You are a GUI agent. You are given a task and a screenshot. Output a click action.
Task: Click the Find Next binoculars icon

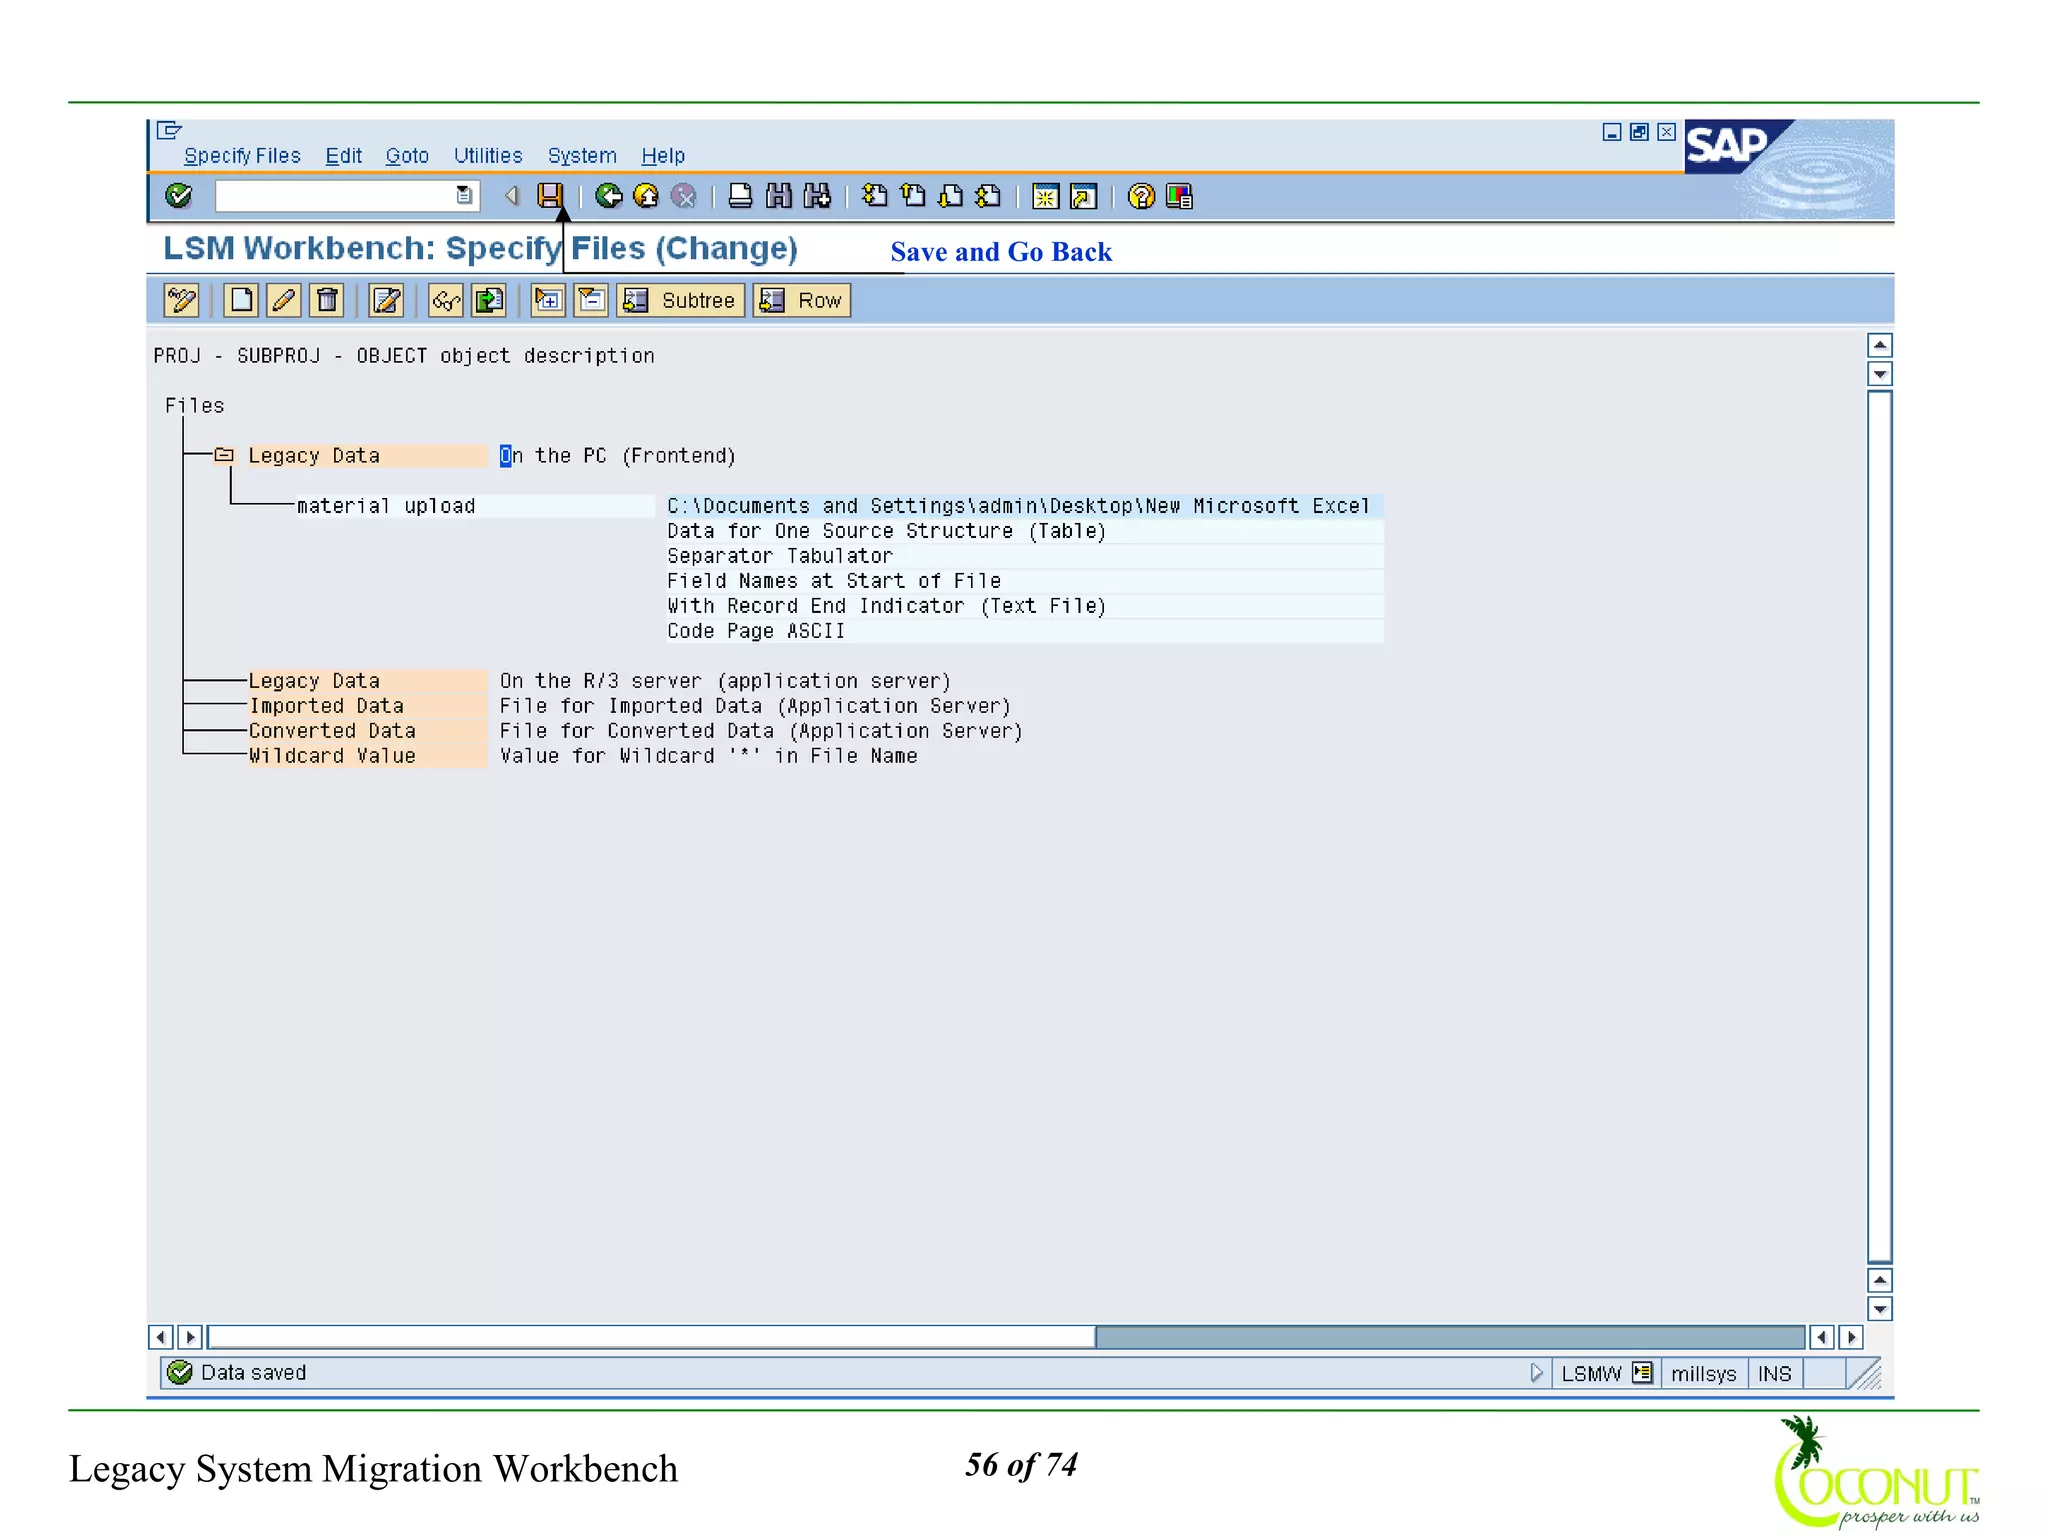pyautogui.click(x=817, y=196)
